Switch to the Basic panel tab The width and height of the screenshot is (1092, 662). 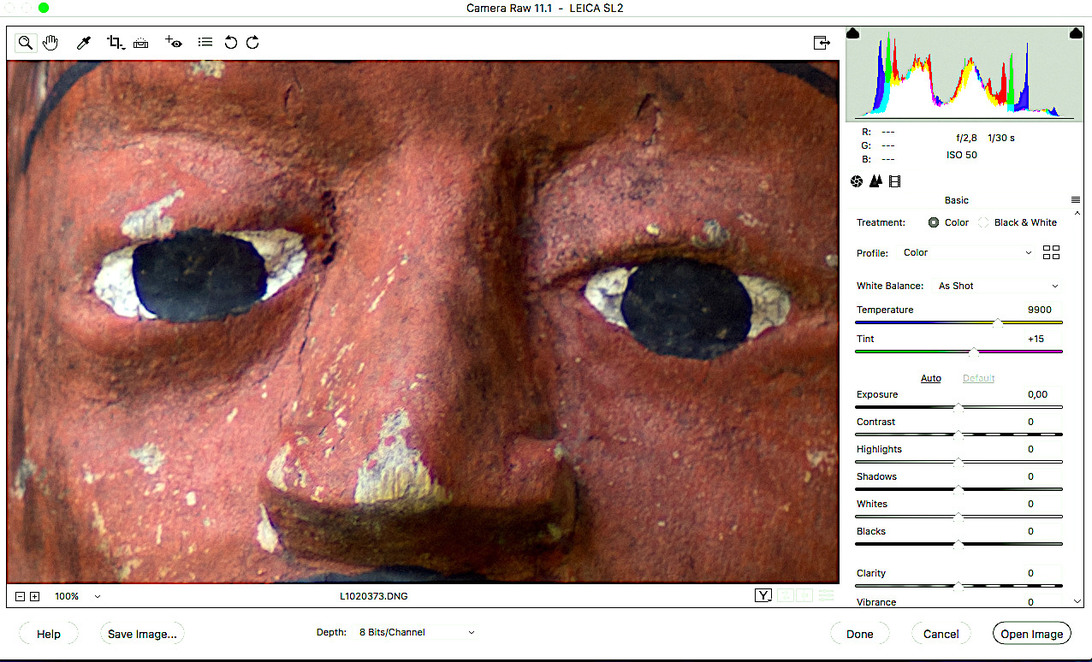857,181
